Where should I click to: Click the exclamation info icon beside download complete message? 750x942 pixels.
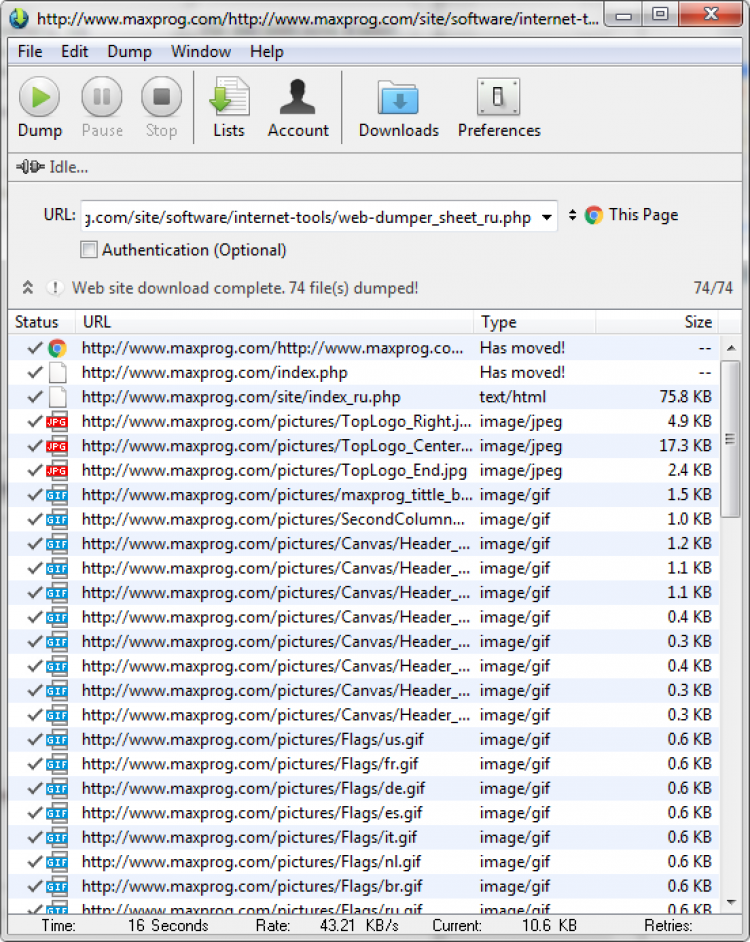coord(55,288)
